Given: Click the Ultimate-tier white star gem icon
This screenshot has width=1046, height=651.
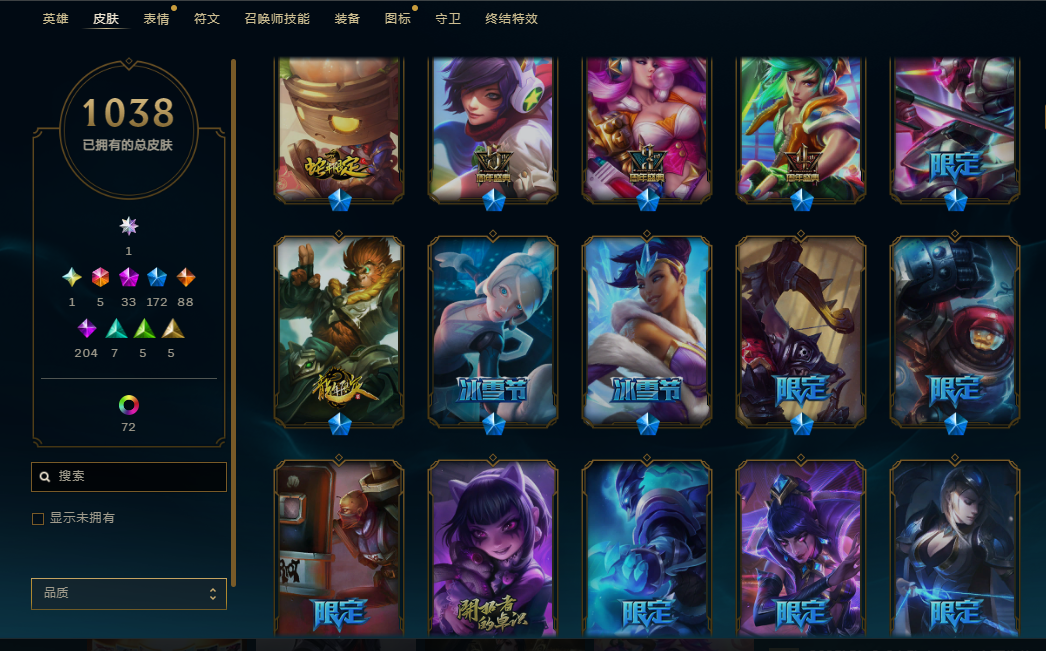Looking at the screenshot, I should tap(129, 226).
